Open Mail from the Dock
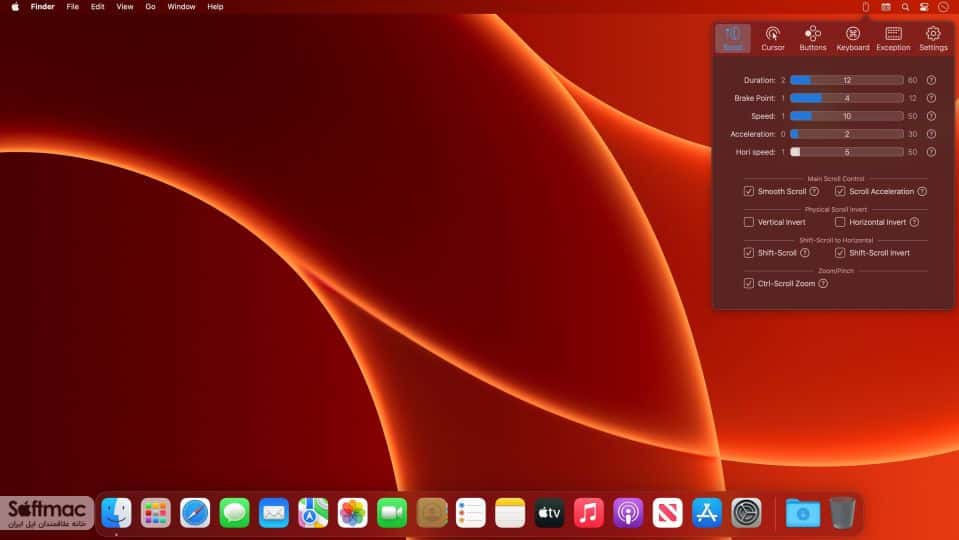Image resolution: width=959 pixels, height=540 pixels. coord(274,512)
